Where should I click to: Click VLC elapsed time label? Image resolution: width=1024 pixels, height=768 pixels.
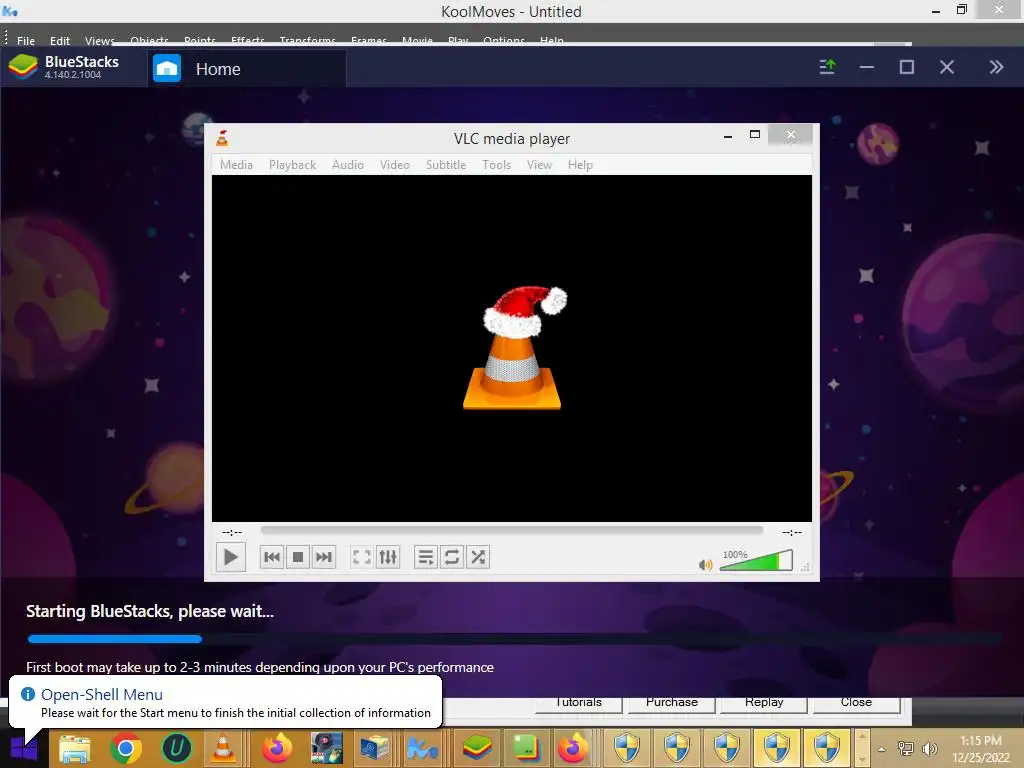coord(232,532)
